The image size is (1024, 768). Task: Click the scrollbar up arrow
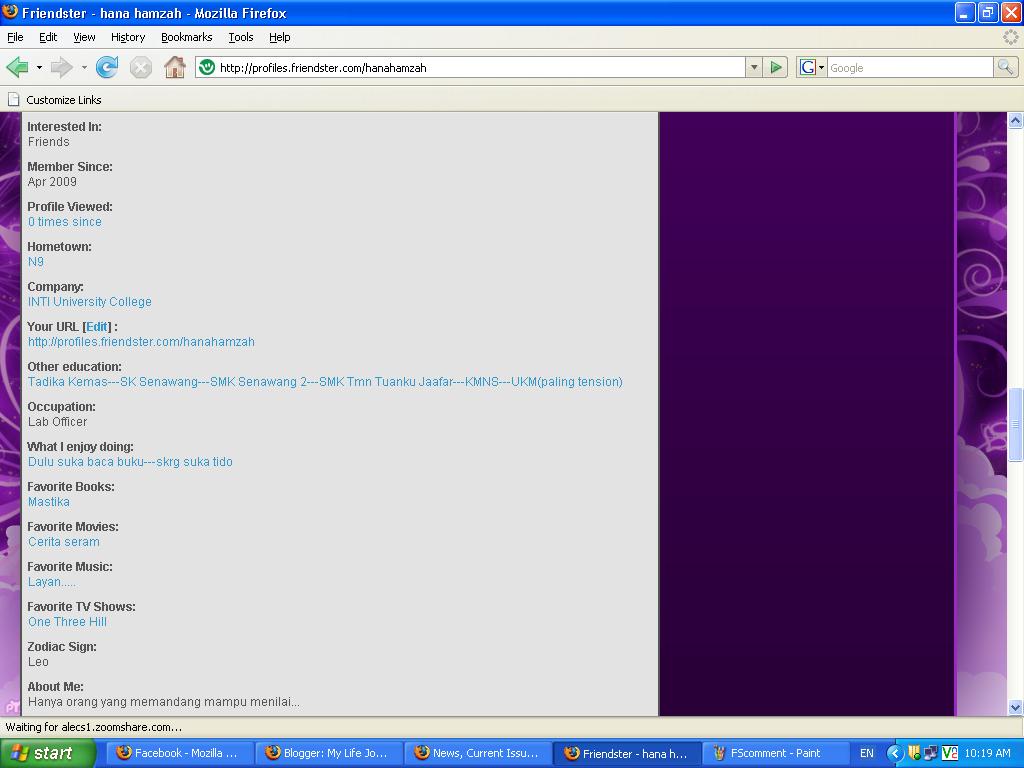click(x=1015, y=120)
